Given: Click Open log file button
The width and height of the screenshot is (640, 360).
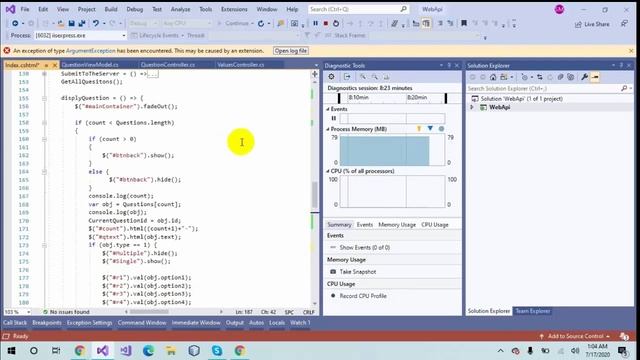Looking at the screenshot, I should tap(291, 51).
